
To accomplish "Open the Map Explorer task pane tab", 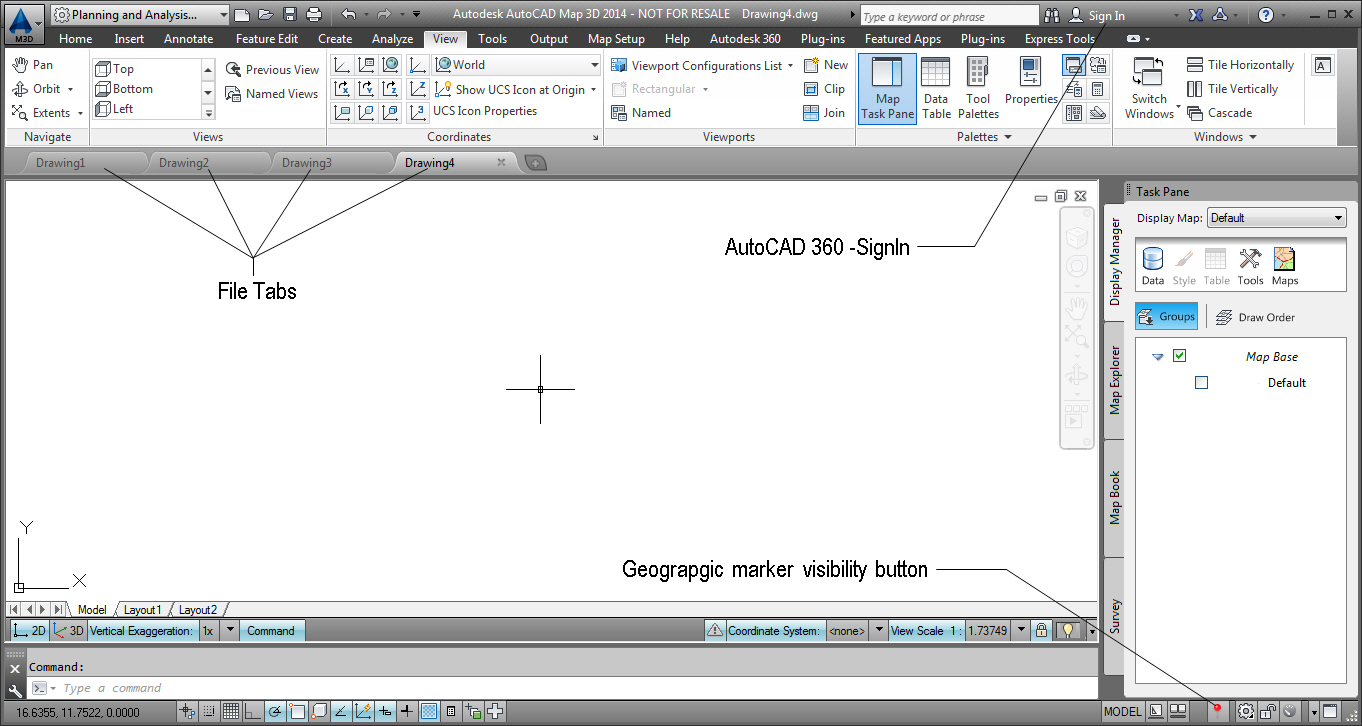I will click(x=1115, y=380).
